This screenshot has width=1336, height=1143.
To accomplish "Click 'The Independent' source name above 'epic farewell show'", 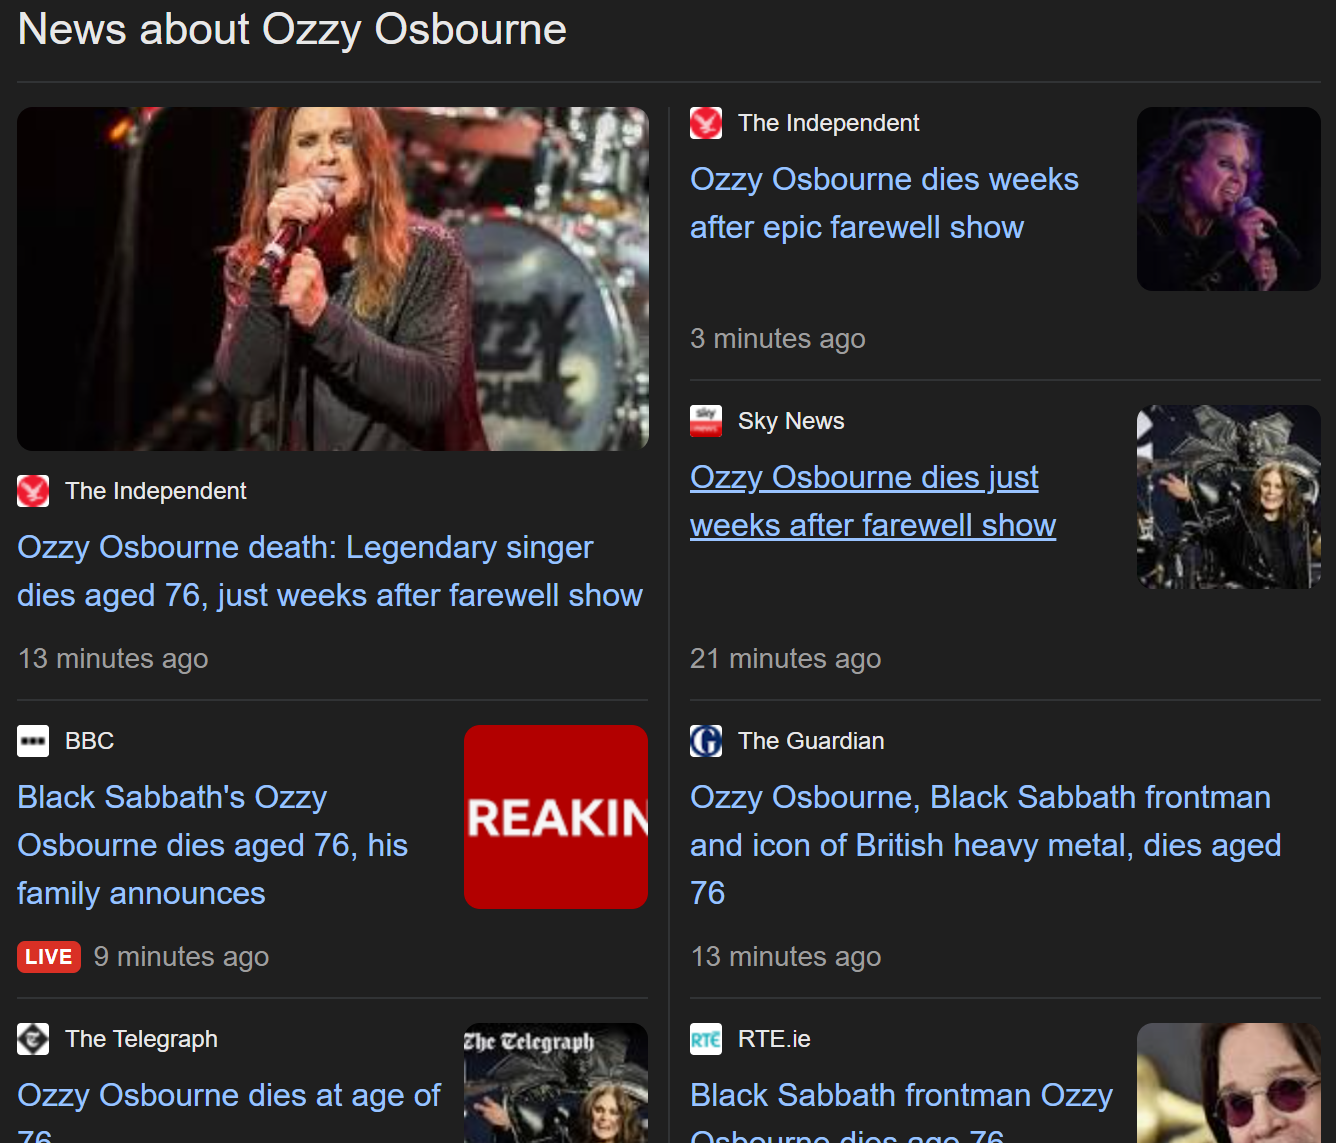I will click(x=828, y=123).
